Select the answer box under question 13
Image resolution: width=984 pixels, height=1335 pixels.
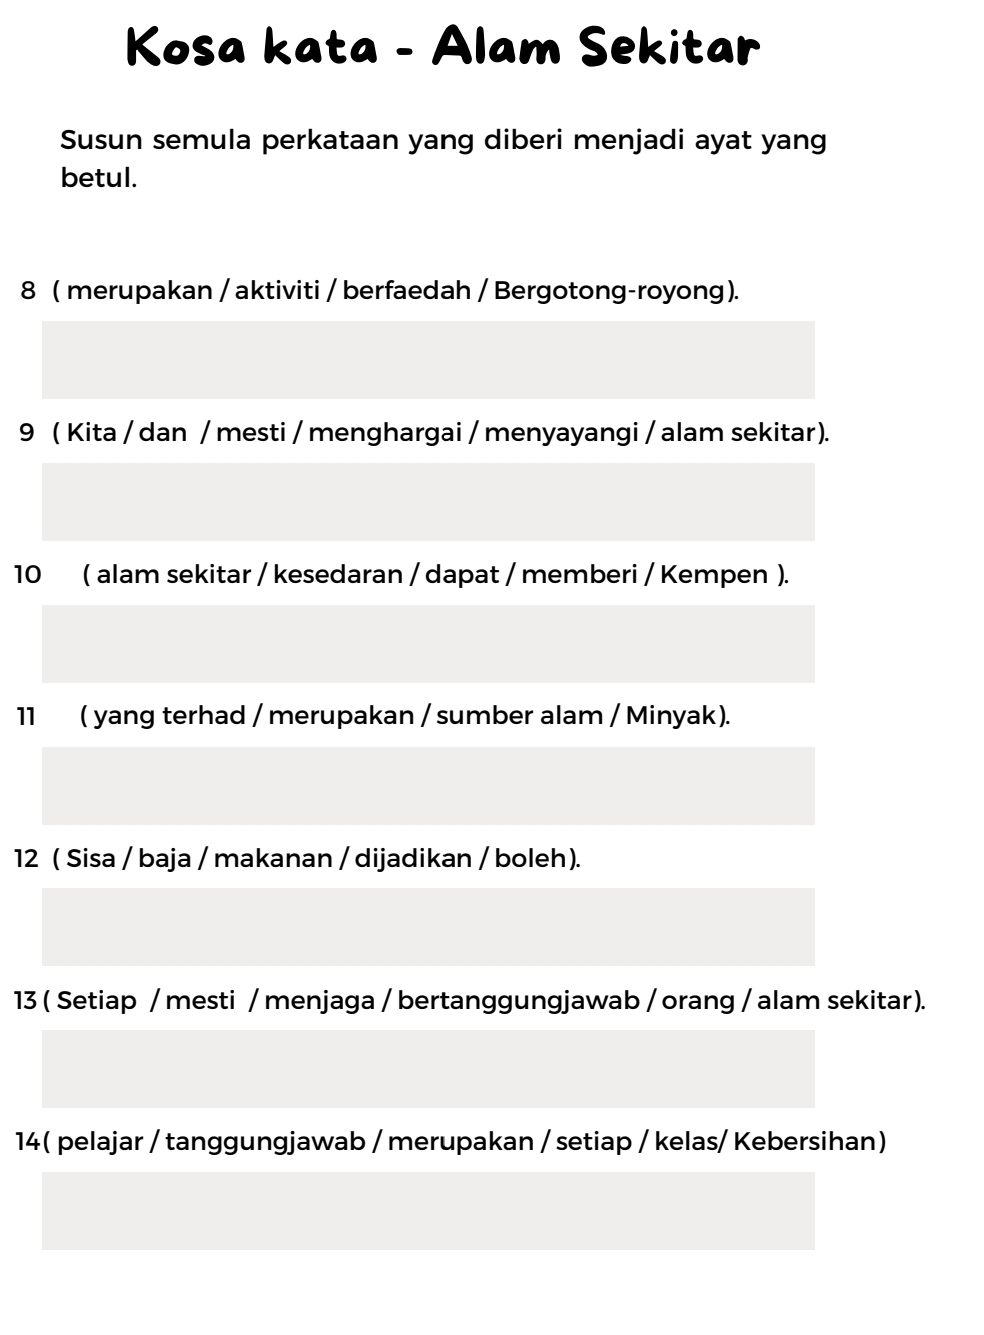[x=428, y=1069]
